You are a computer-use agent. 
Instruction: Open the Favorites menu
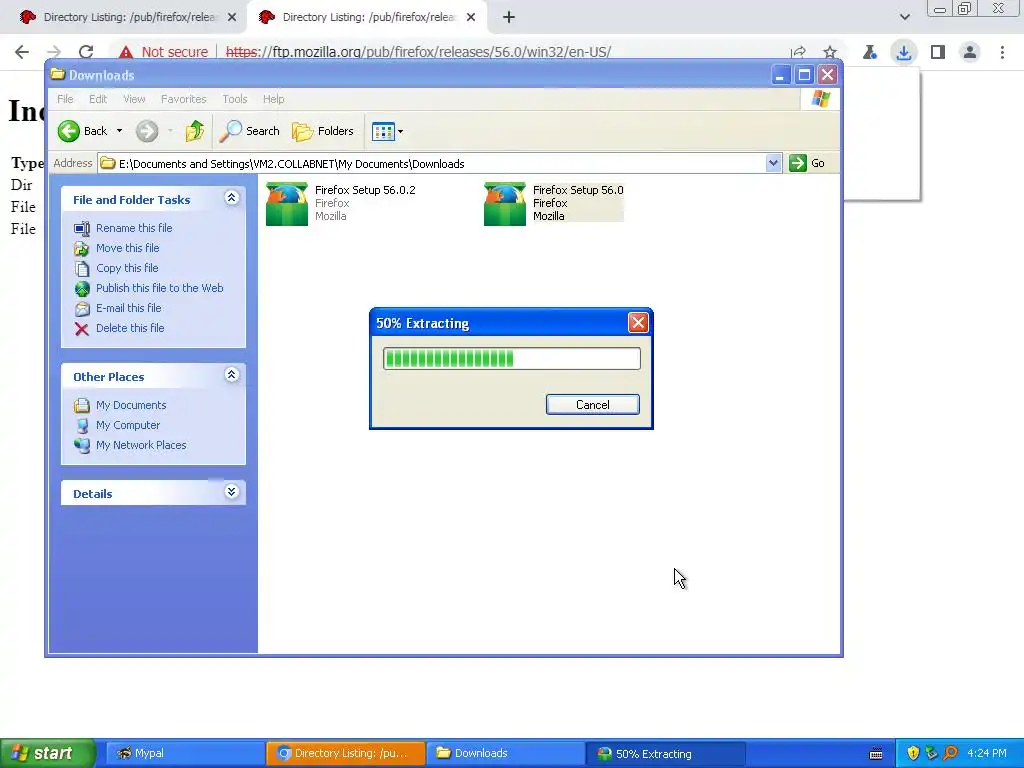[184, 99]
